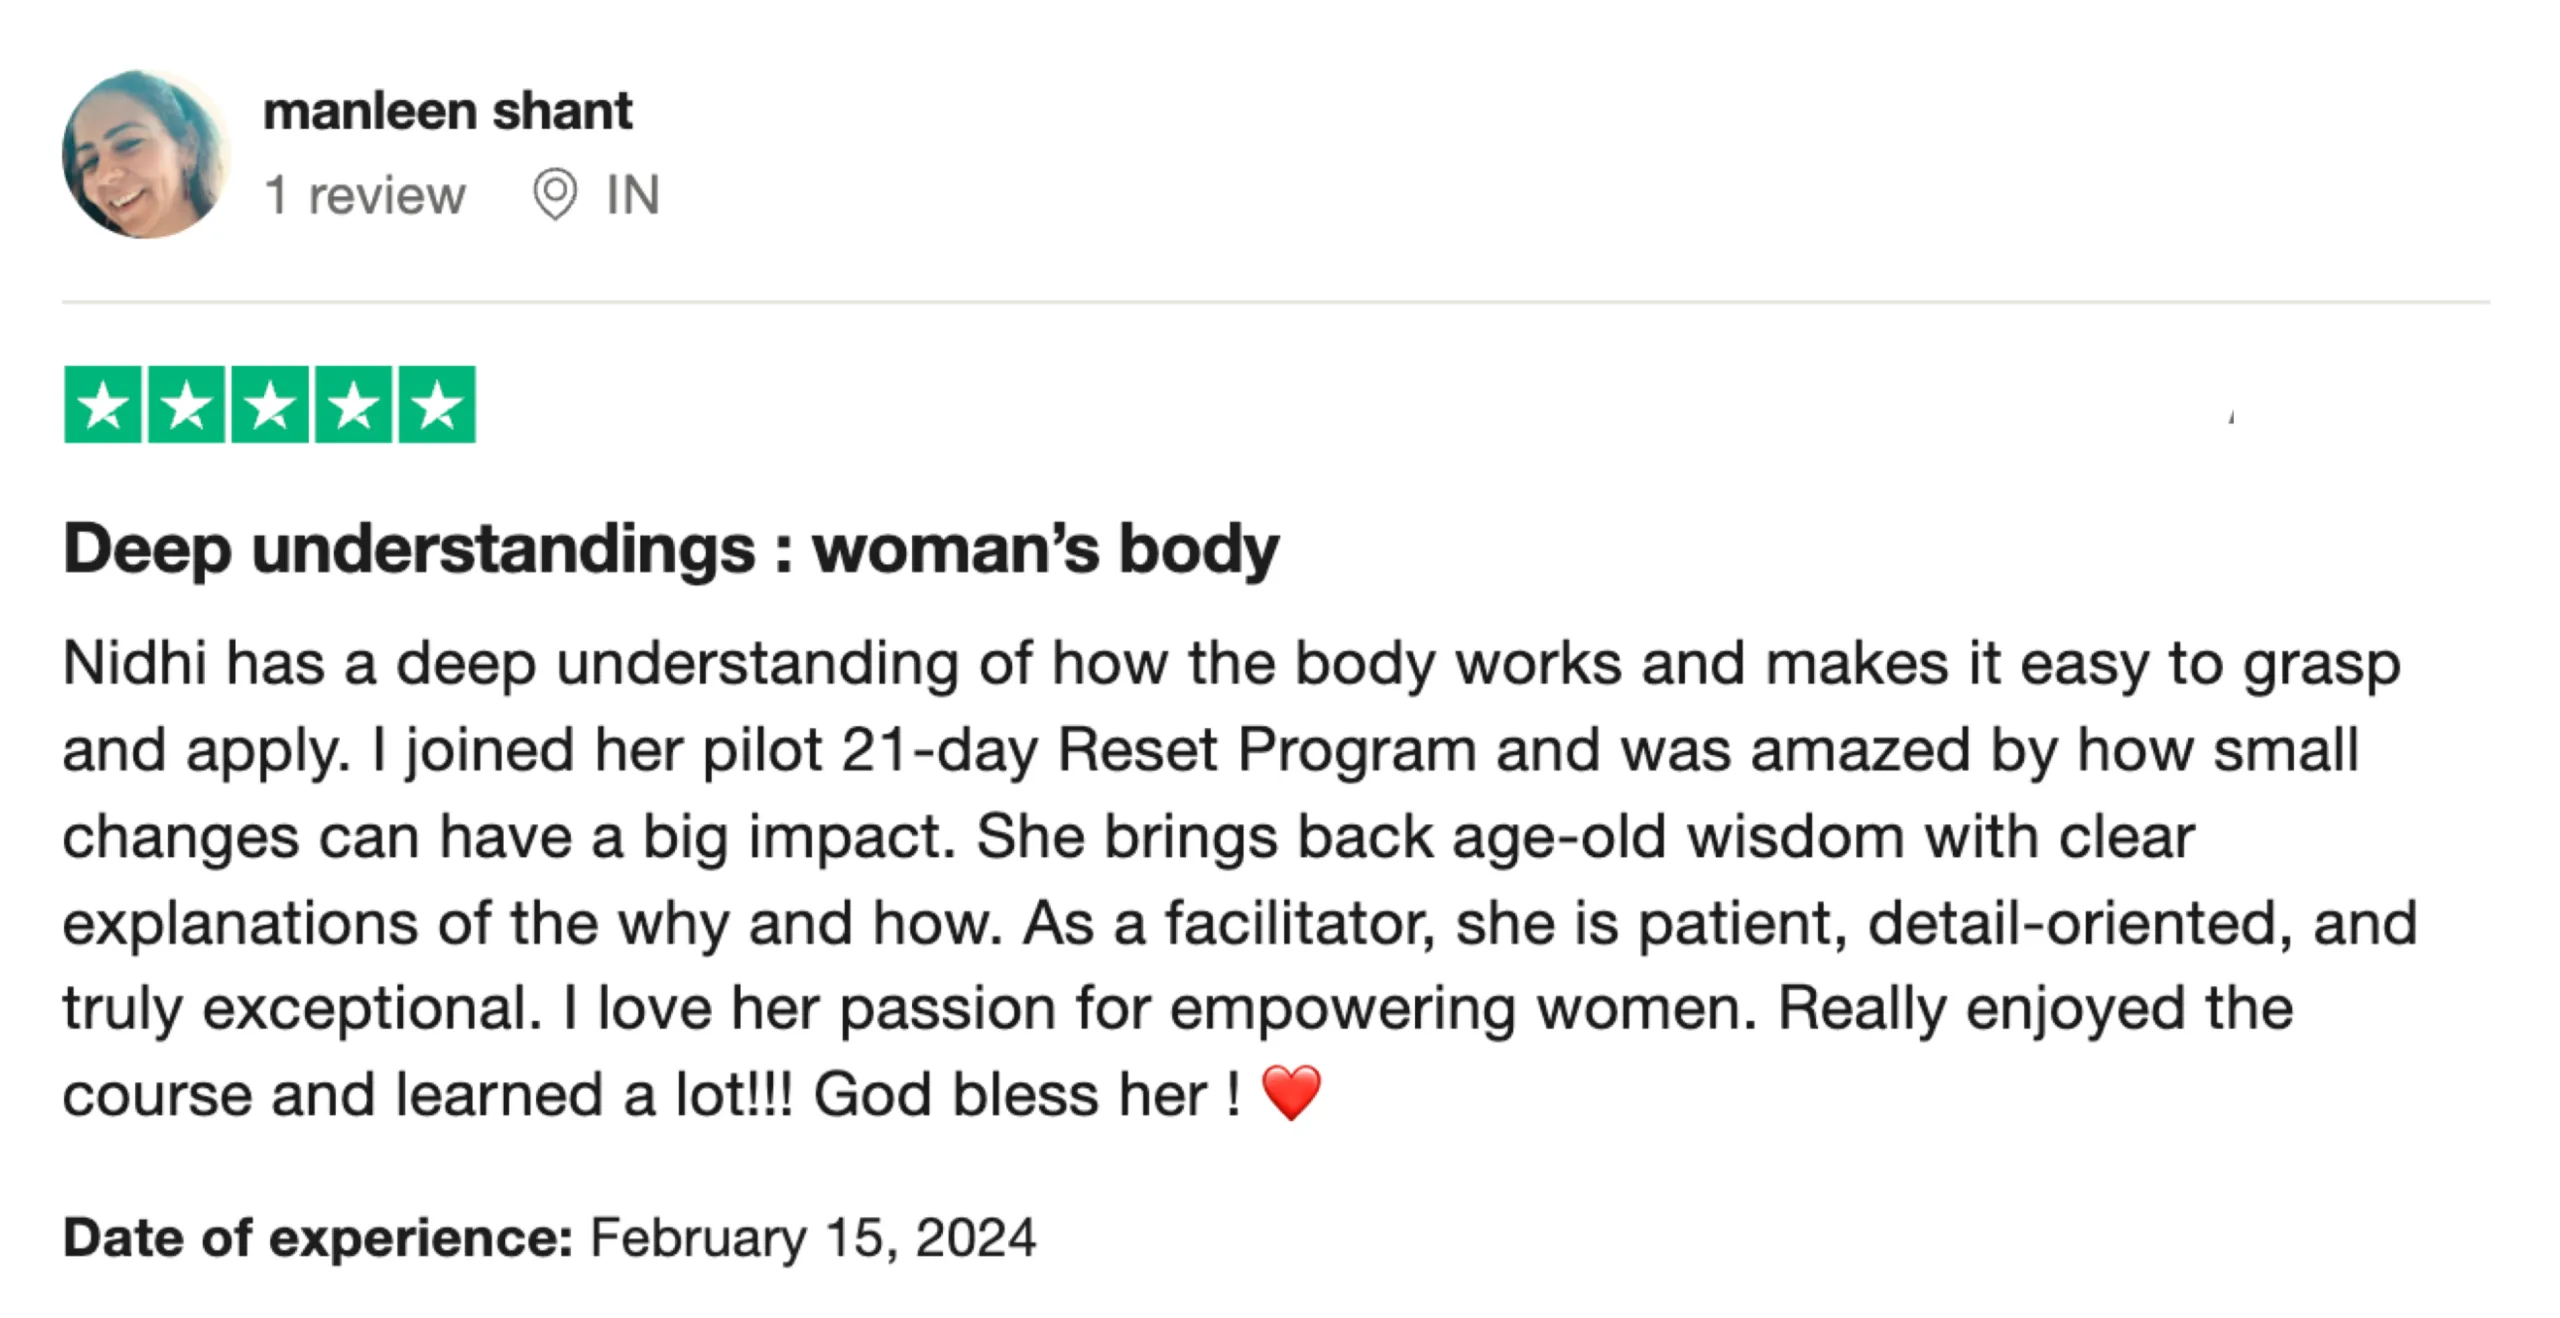Click the IN country code label
The width and height of the screenshot is (2560, 1318).
click(632, 195)
